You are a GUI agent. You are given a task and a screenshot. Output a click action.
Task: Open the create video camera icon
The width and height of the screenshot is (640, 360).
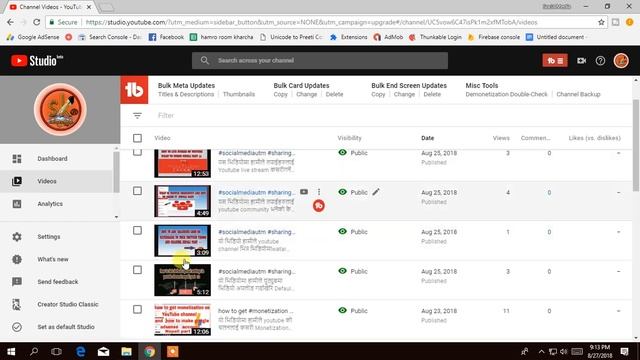582,60
